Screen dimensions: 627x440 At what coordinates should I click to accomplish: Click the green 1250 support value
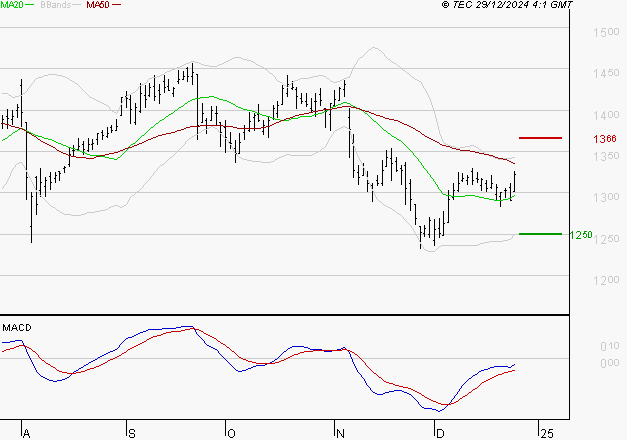581,235
